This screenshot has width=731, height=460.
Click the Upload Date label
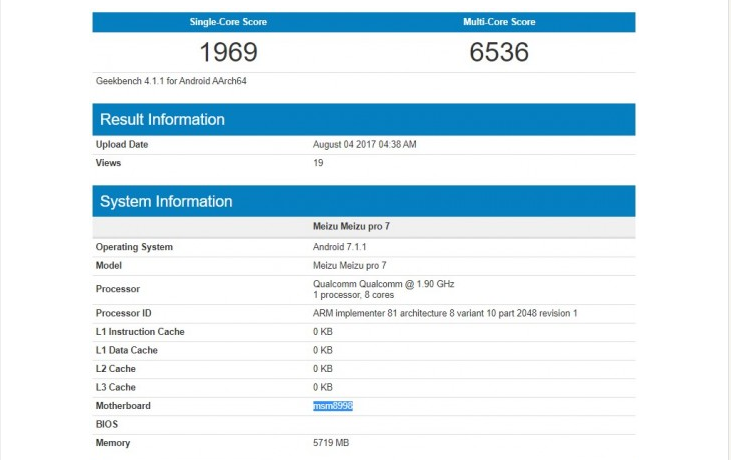122,144
